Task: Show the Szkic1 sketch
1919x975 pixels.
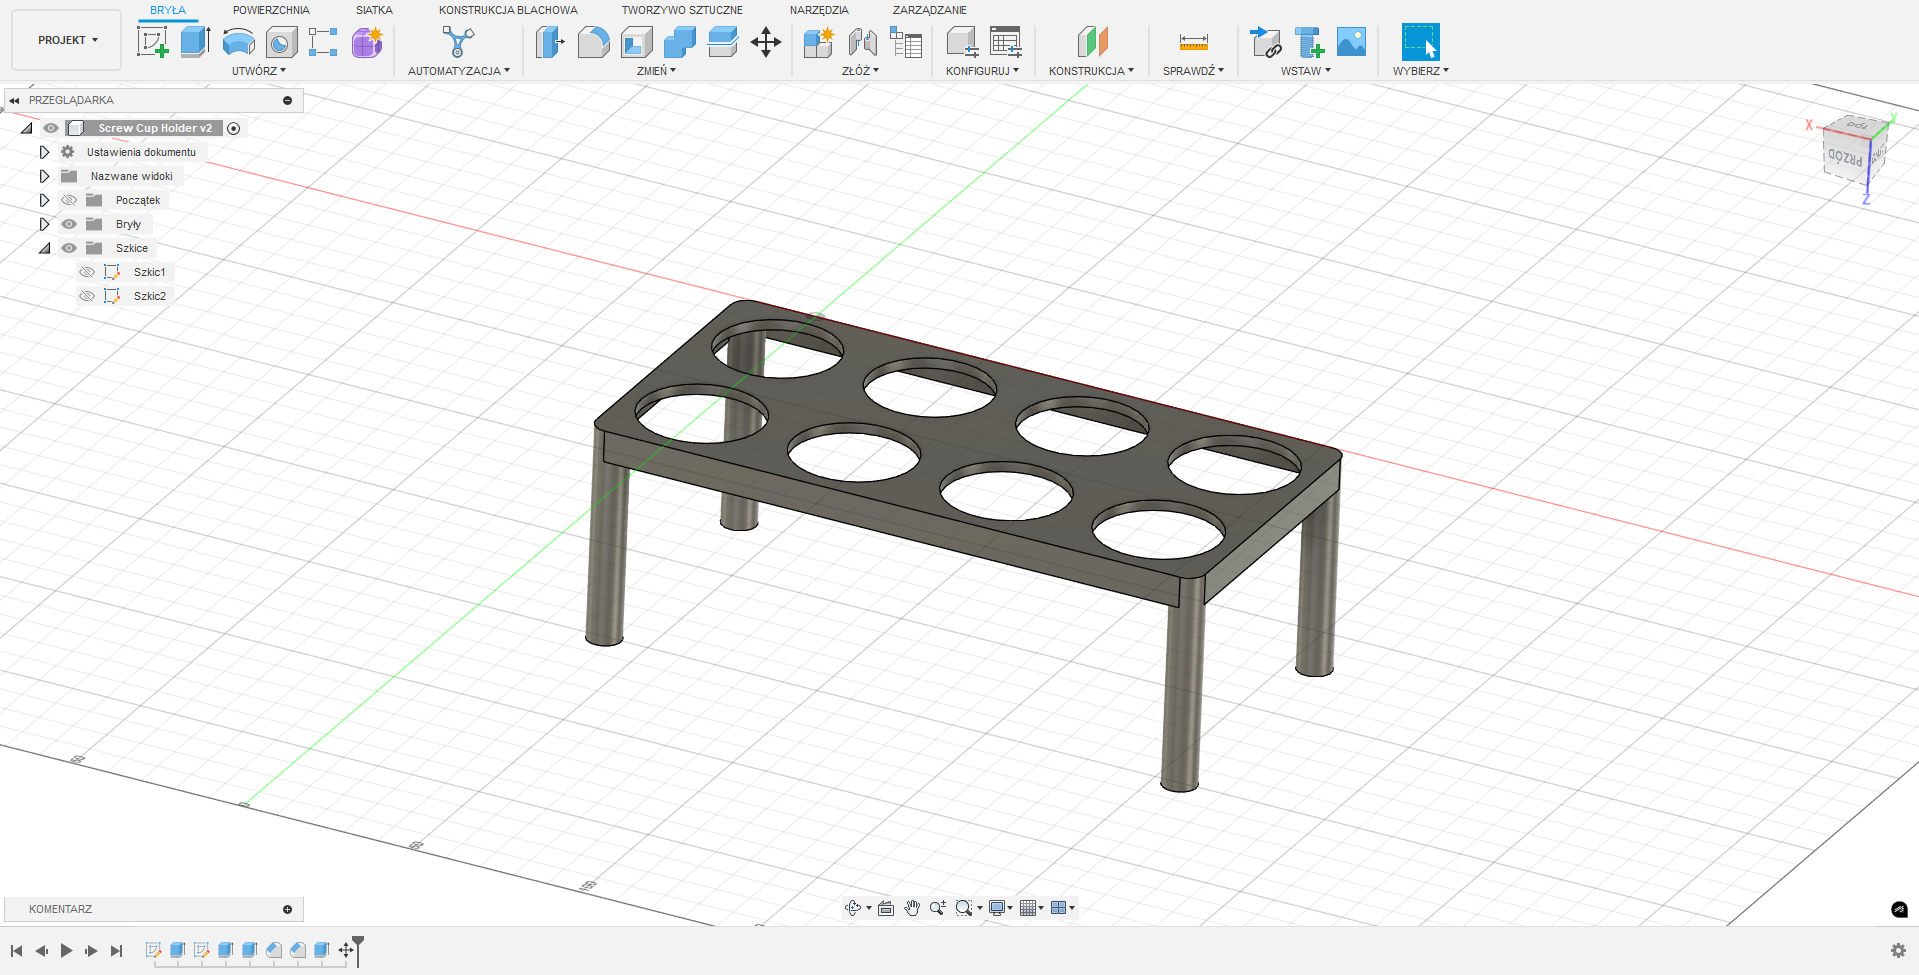Action: coord(87,272)
